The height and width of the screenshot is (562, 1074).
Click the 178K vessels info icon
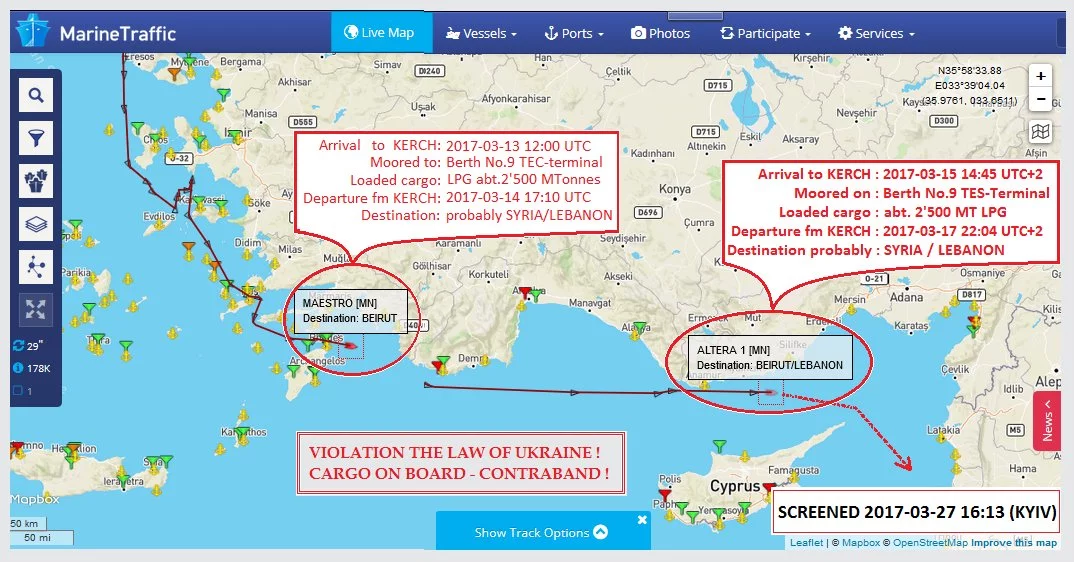tap(18, 368)
